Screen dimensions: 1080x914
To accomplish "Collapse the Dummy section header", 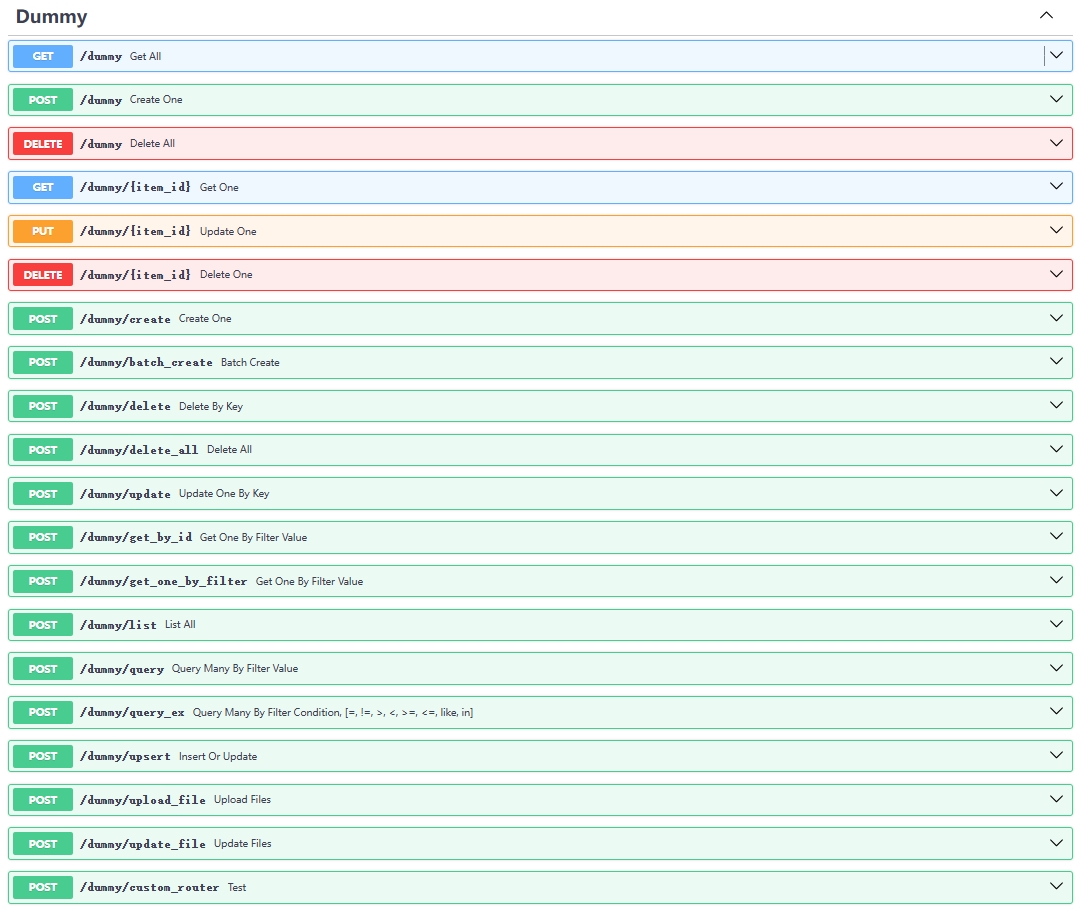I will pyautogui.click(x=1046, y=15).
